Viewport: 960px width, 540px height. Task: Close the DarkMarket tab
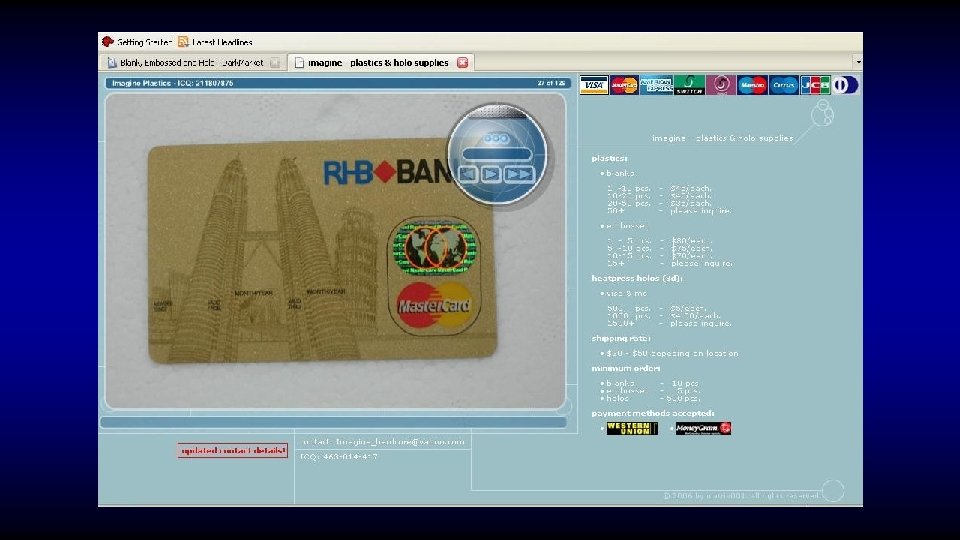pyautogui.click(x=275, y=62)
